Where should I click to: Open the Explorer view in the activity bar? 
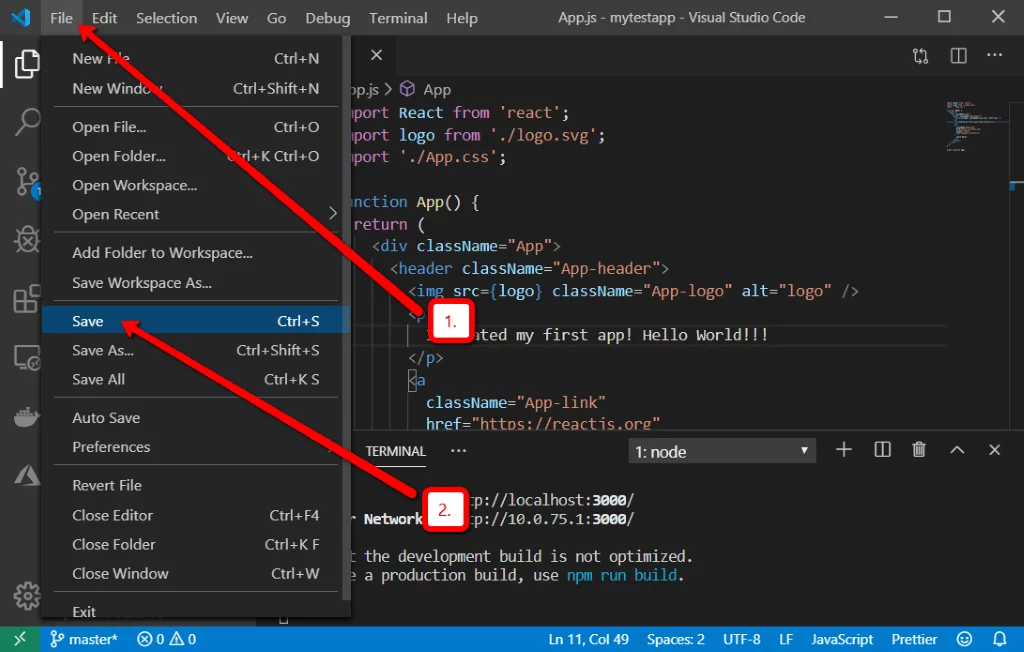(27, 64)
